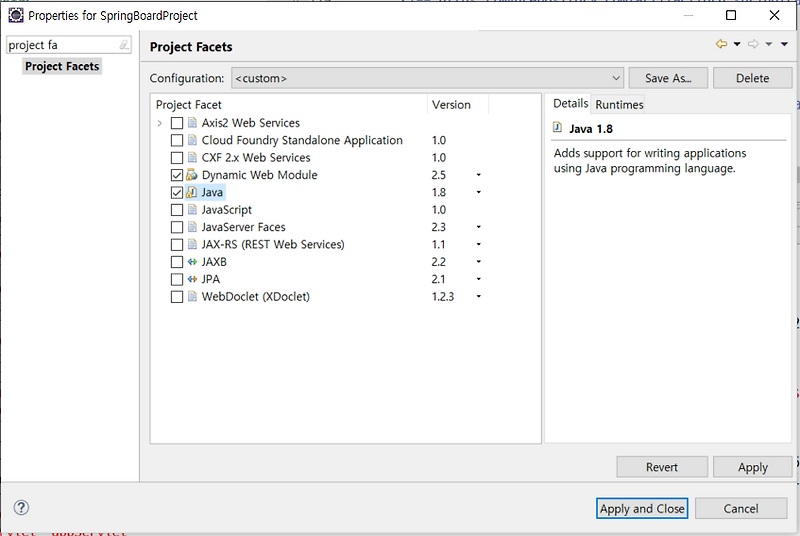Screen dimensions: 800x536
Task: Switch to the Runtimes tab
Action: [x=619, y=104]
